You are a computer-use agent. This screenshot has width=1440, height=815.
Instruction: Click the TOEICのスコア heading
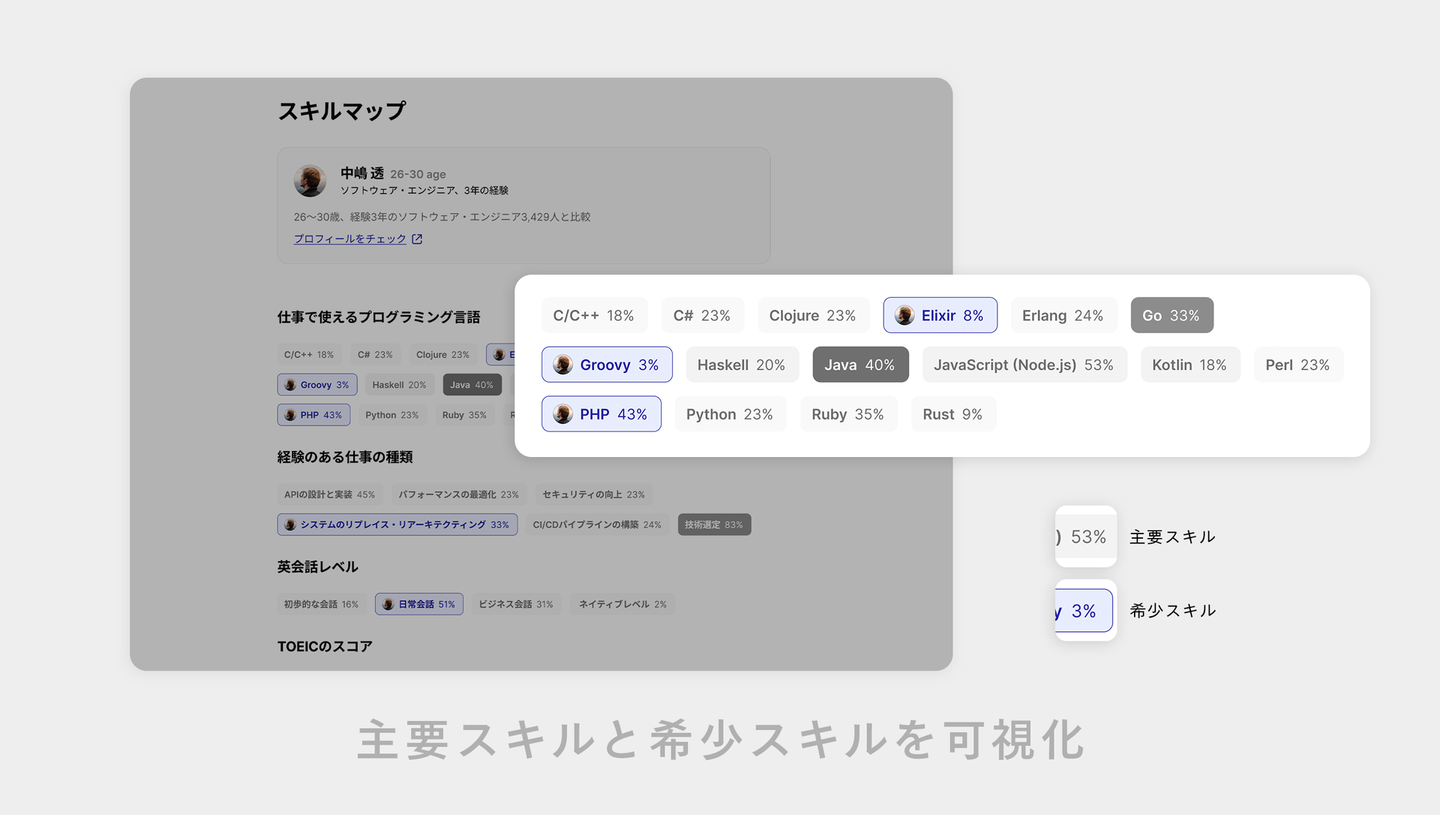[x=325, y=647]
